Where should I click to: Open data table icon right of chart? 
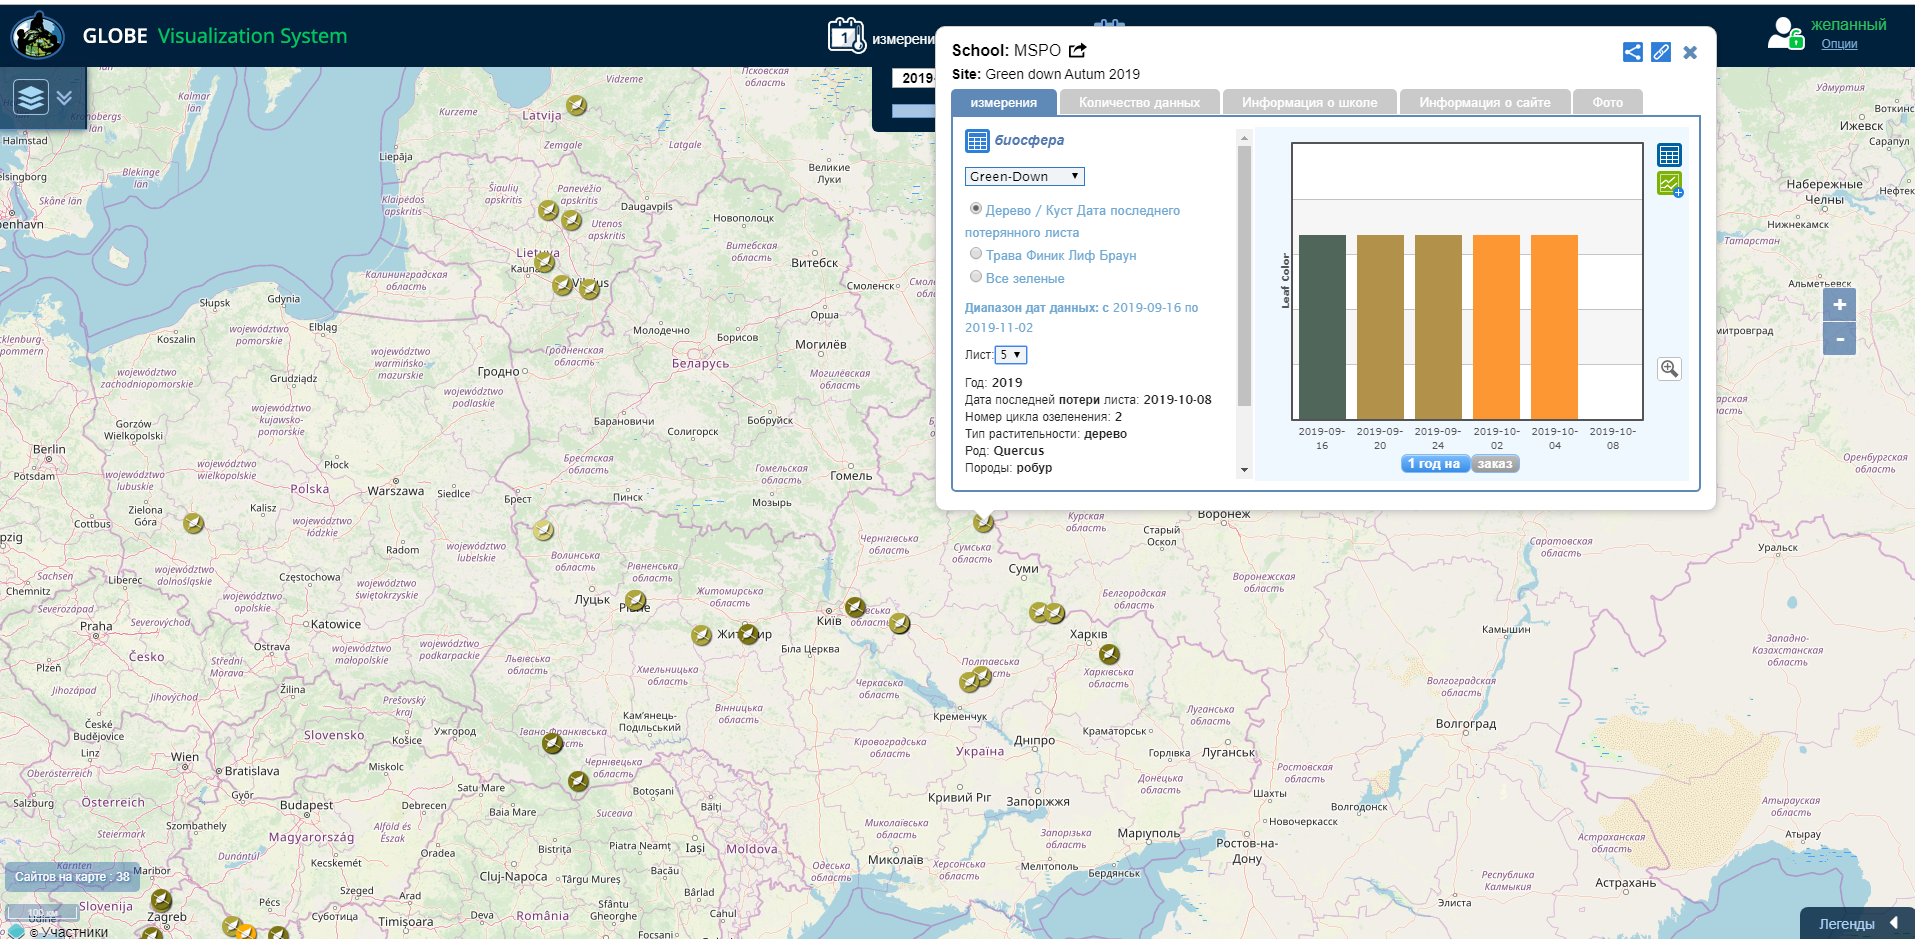(x=1669, y=155)
